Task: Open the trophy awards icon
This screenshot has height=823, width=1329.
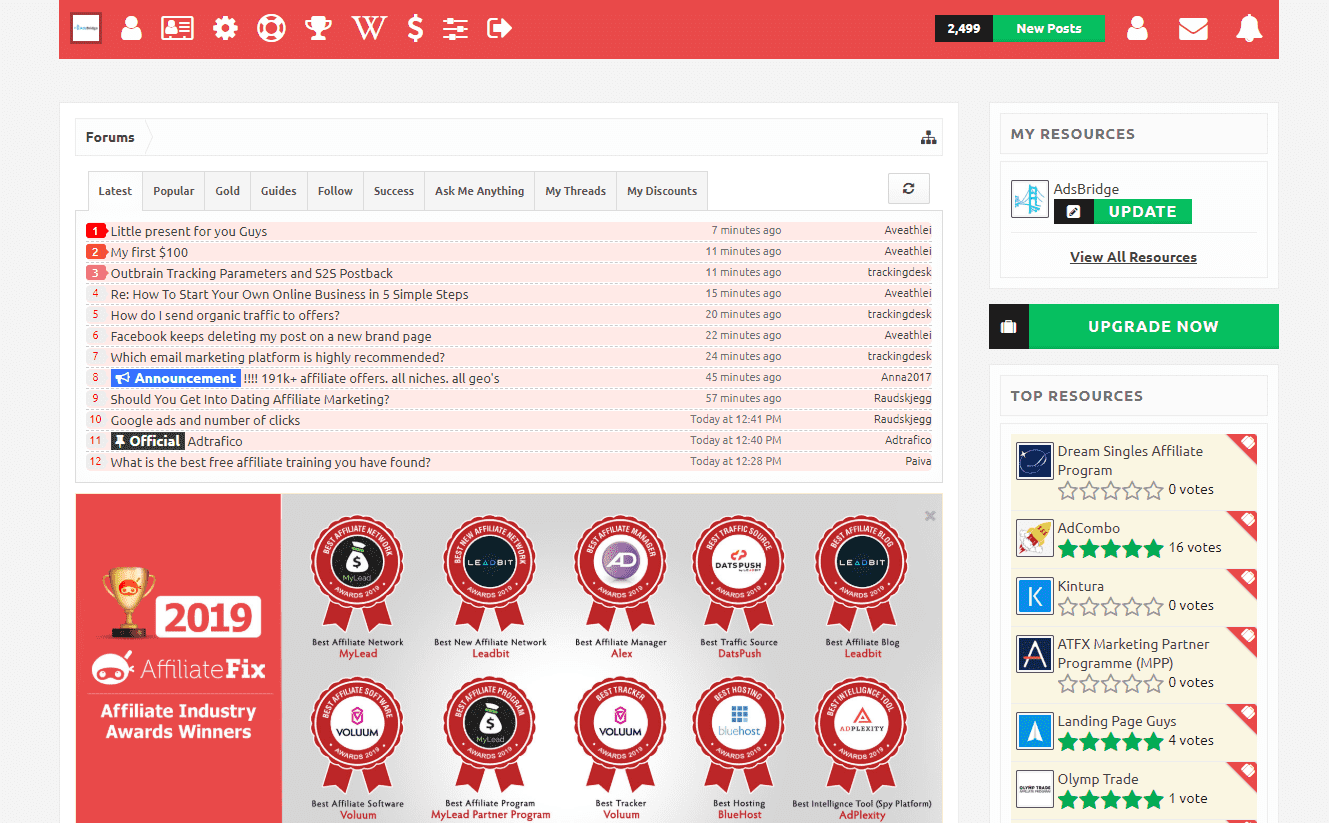Action: (318, 28)
